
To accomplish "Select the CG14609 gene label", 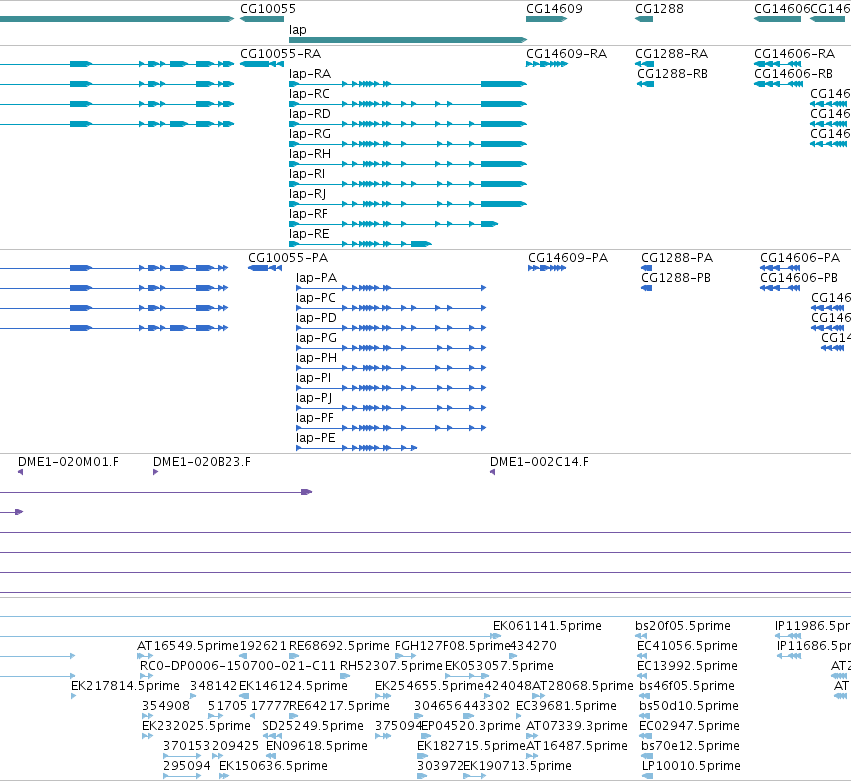I will pos(554,9).
